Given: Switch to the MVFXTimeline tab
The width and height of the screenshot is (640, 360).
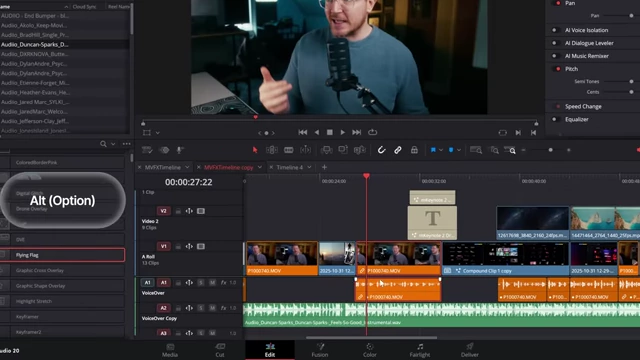Looking at the screenshot, I should tap(162, 167).
